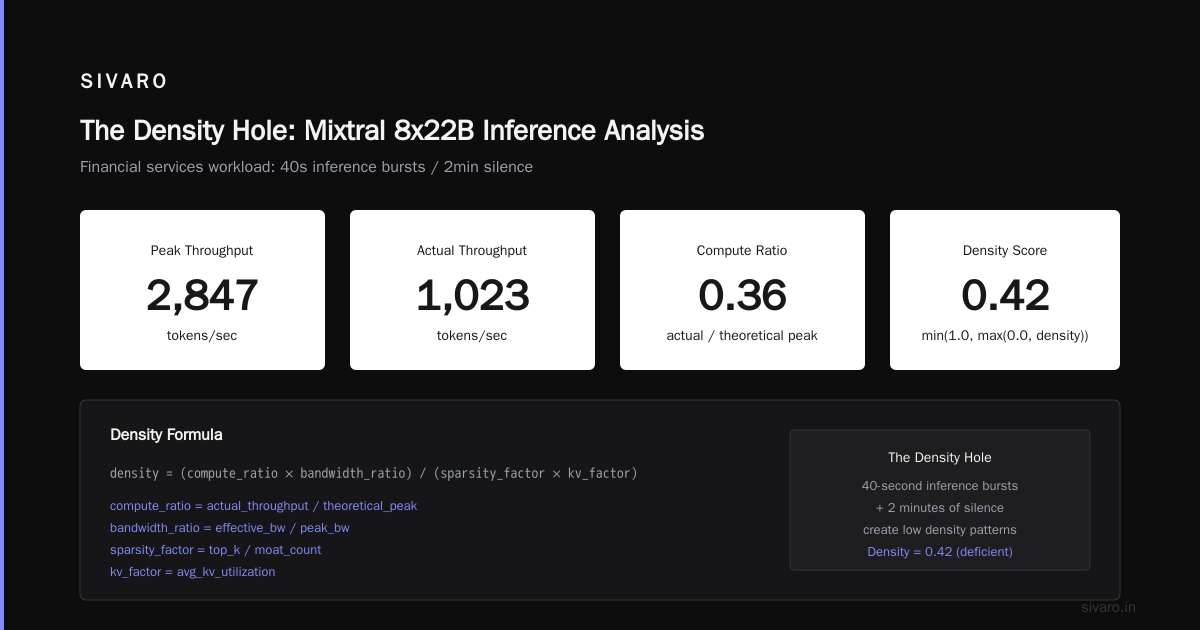Image resolution: width=1200 pixels, height=630 pixels.
Task: Click the sivaro.in watermark link
Action: 1109,607
